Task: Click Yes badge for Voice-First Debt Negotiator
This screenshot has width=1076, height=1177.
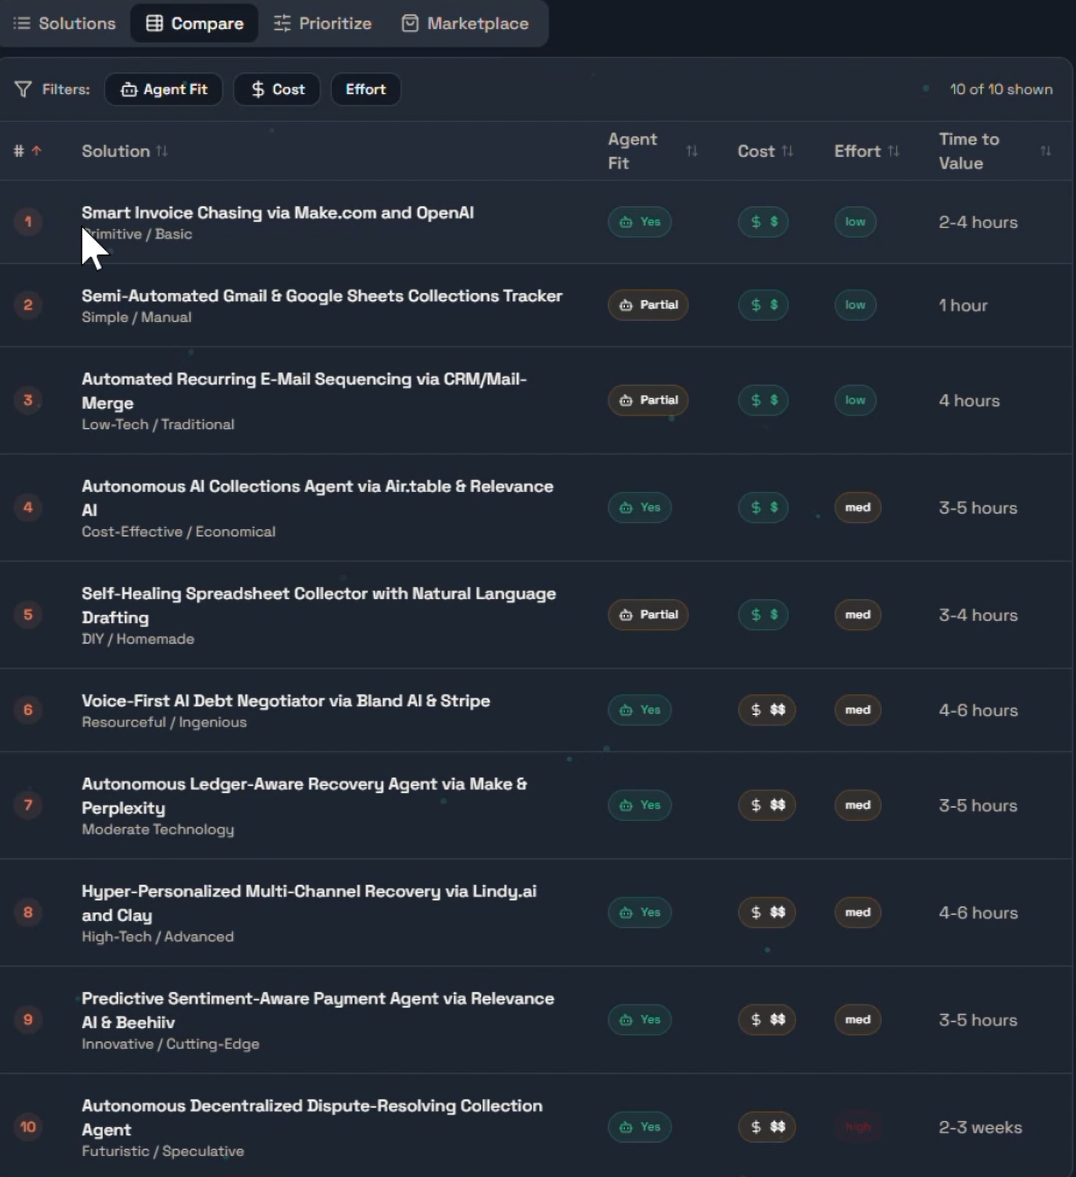Action: pos(640,710)
